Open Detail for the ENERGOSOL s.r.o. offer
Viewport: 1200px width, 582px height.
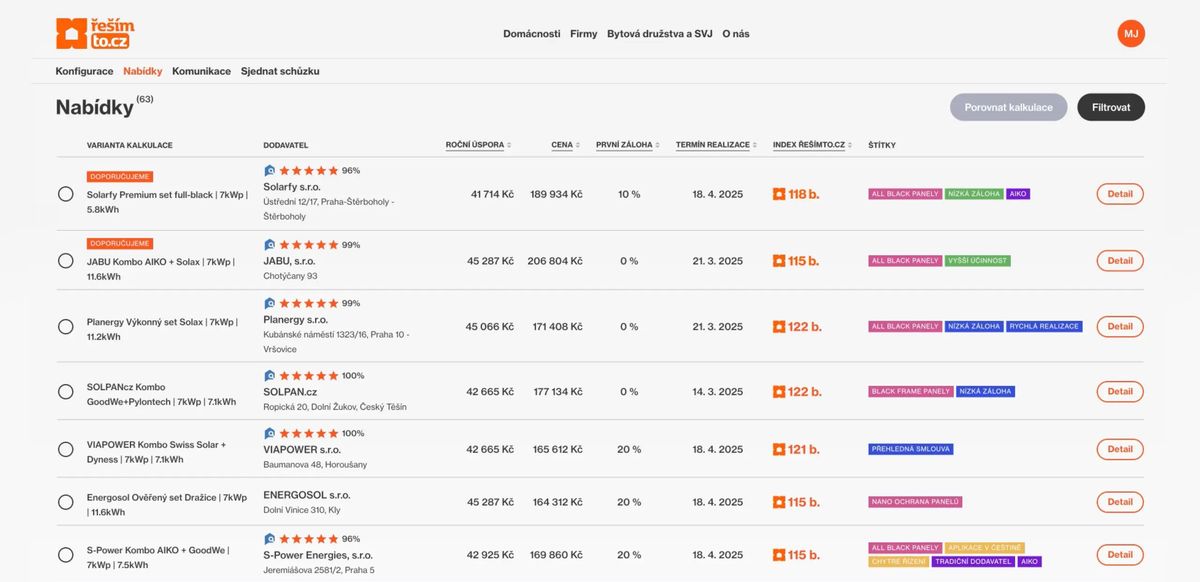tap(1120, 502)
